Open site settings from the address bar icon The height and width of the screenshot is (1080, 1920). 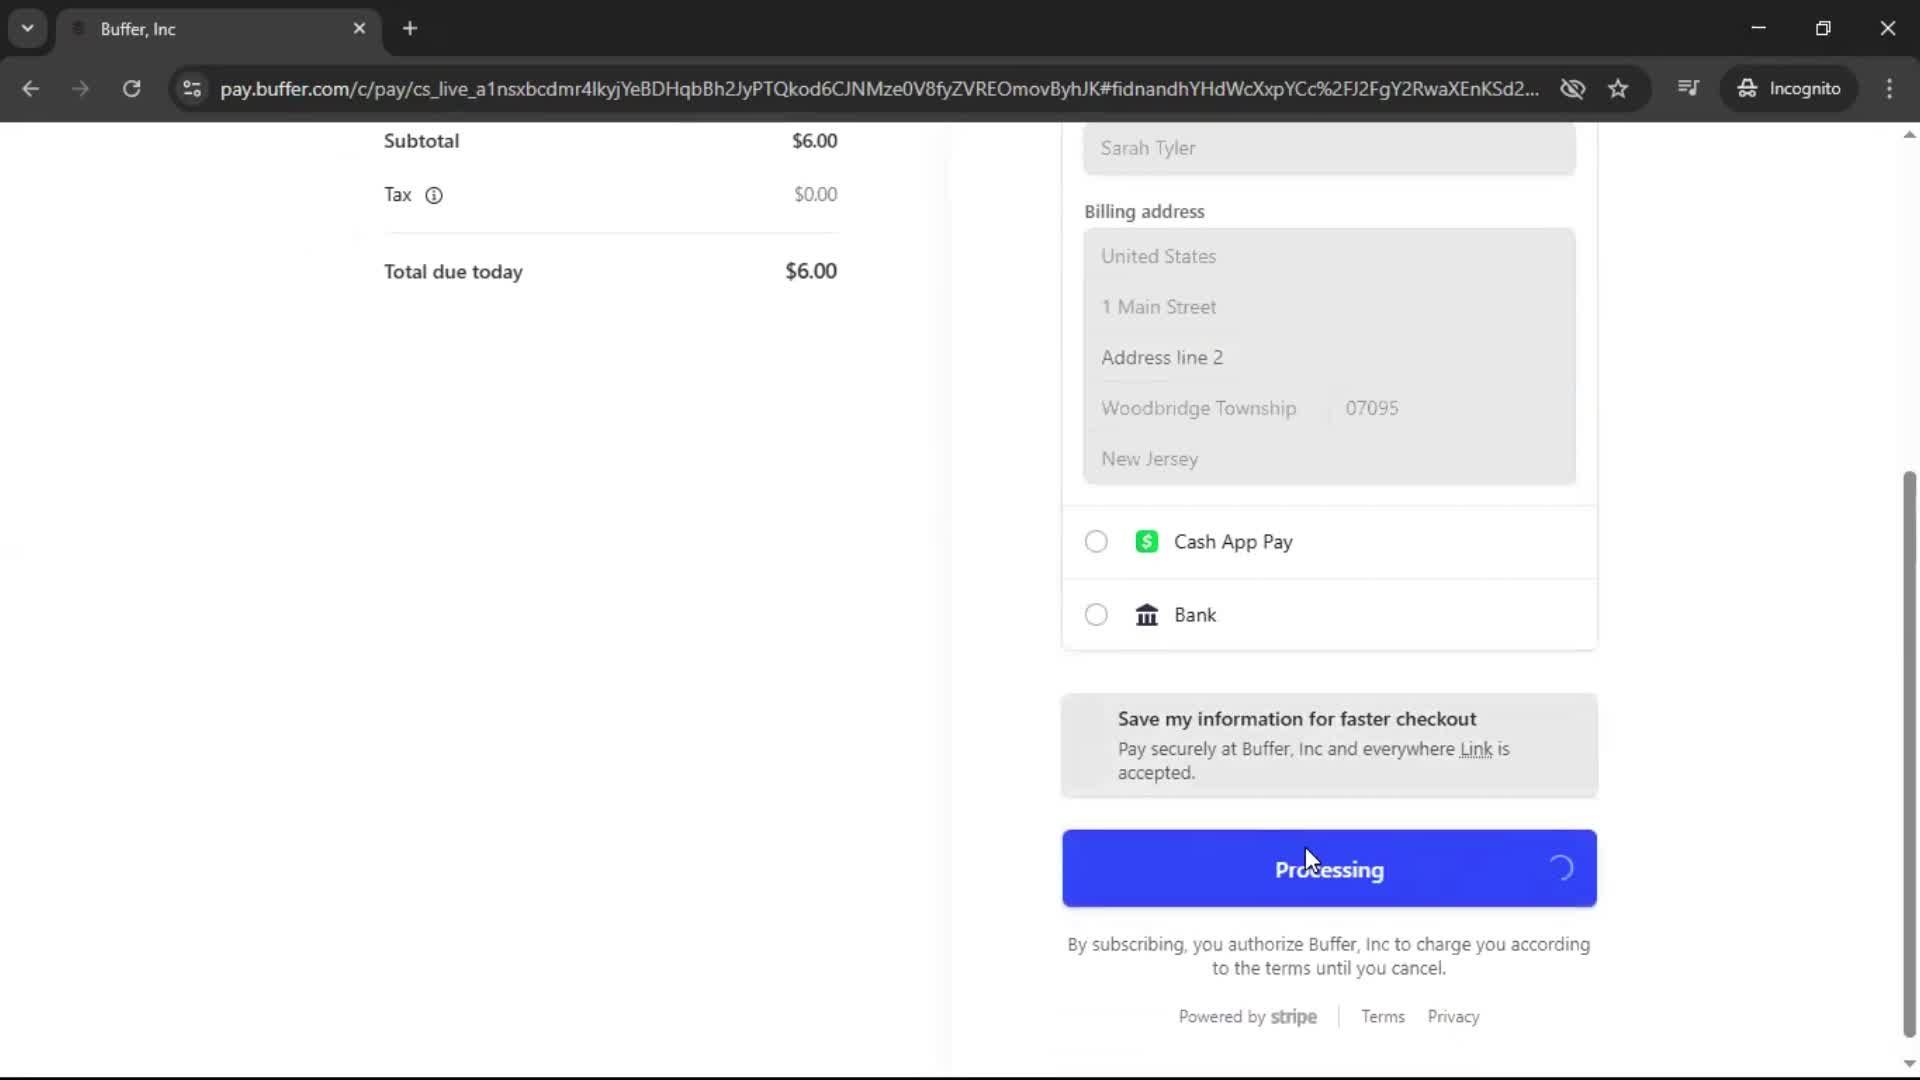click(x=191, y=89)
